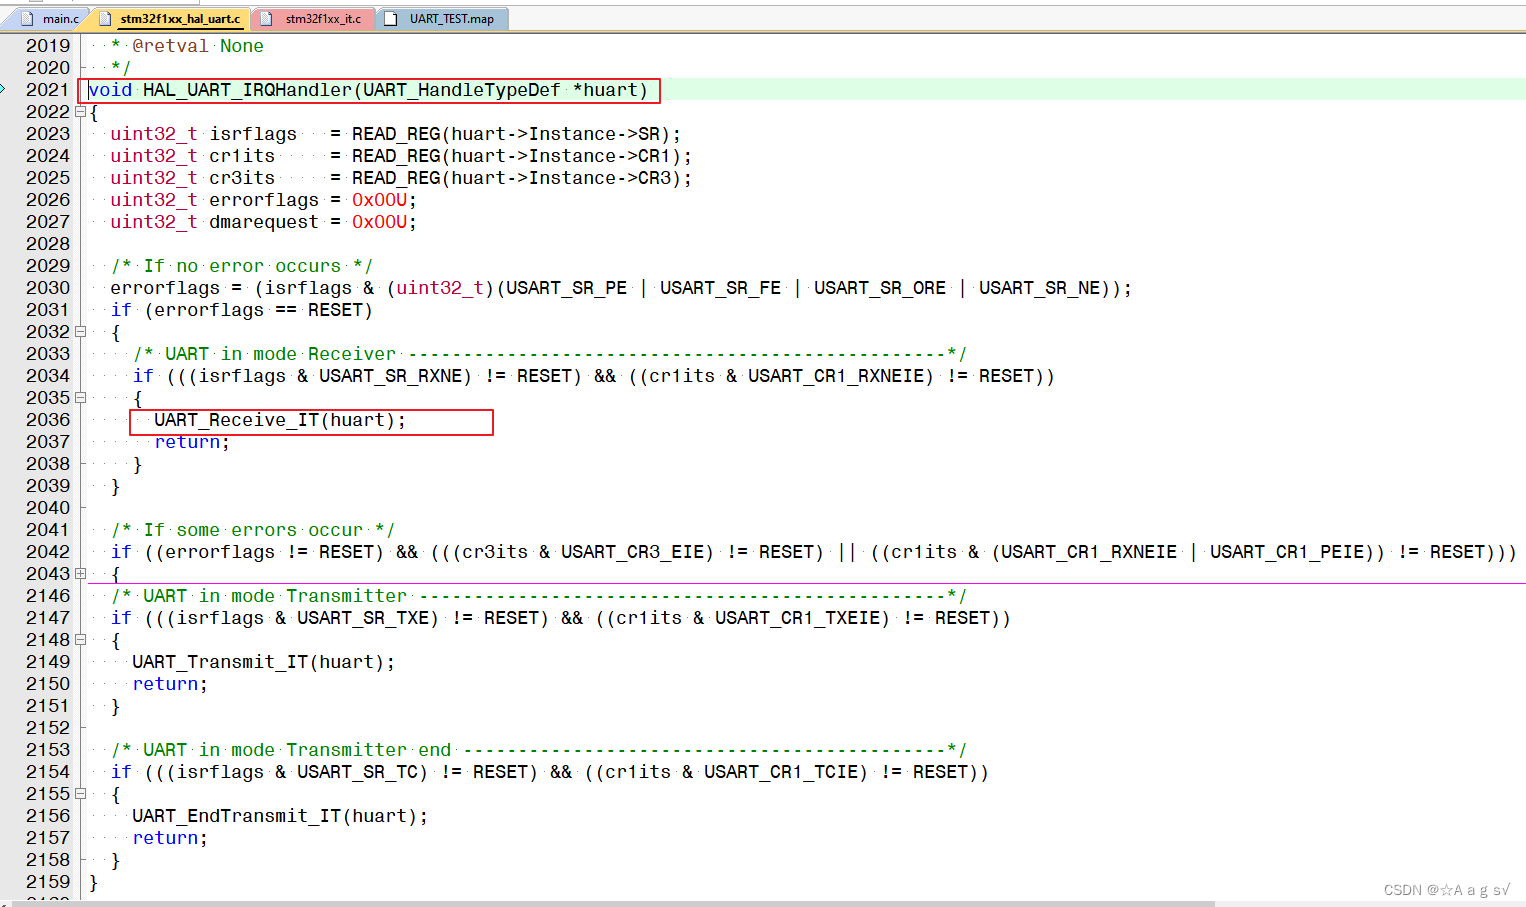Collapse the code fold at line 2022
The image size is (1526, 907).
[81, 112]
